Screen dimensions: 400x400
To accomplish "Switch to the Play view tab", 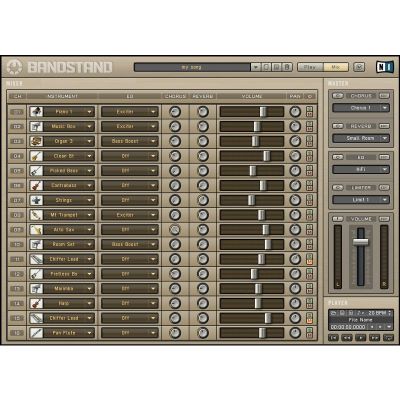I will [x=310, y=67].
